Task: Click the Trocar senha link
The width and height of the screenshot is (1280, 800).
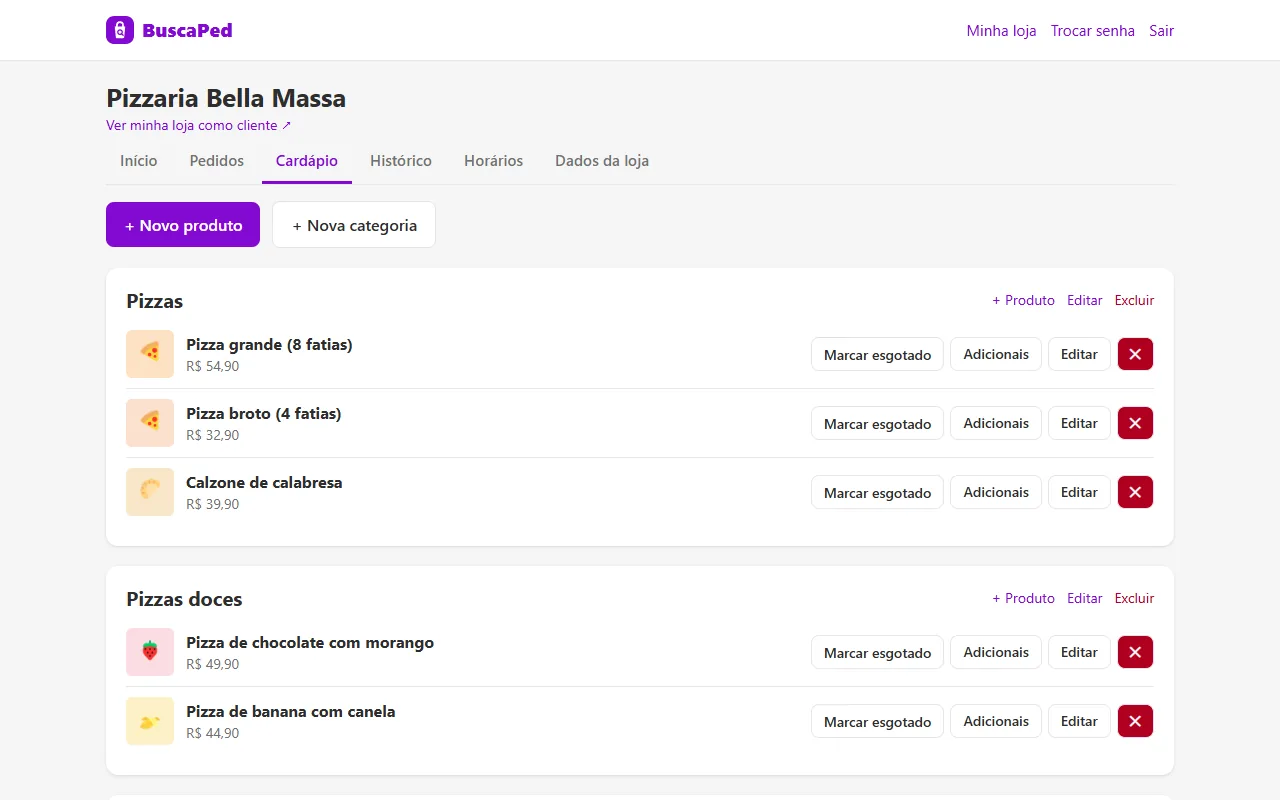Action: pos(1093,31)
